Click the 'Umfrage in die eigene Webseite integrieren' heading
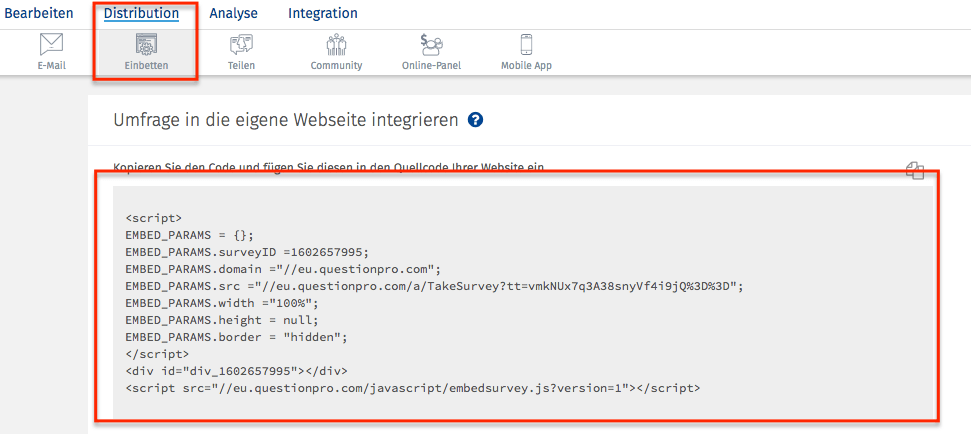The height and width of the screenshot is (434, 971). click(x=285, y=121)
